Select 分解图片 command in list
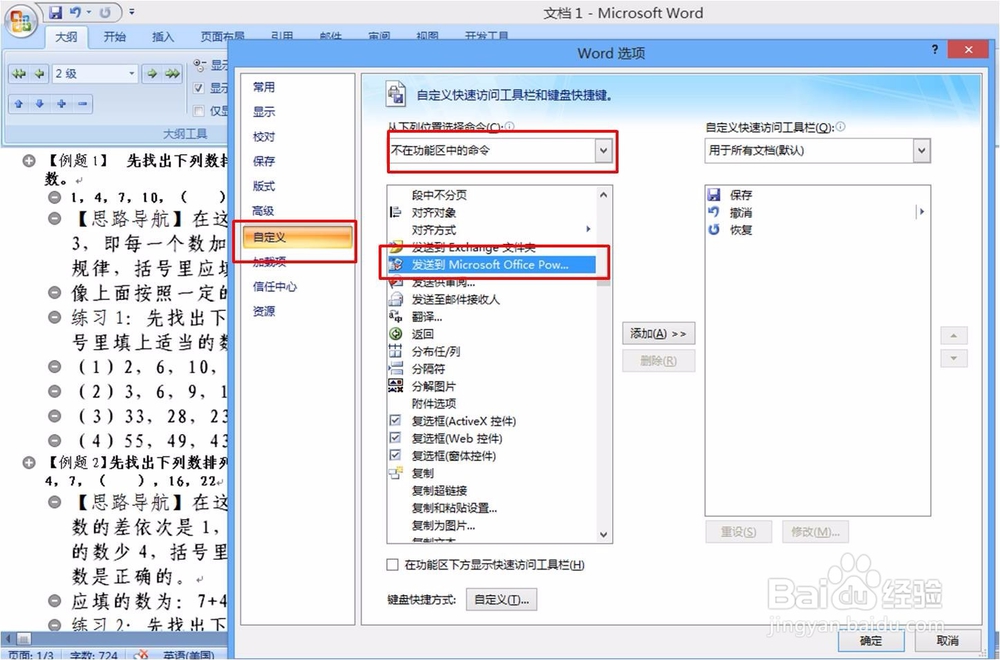Screen dimensions: 1000x660 pos(491,386)
